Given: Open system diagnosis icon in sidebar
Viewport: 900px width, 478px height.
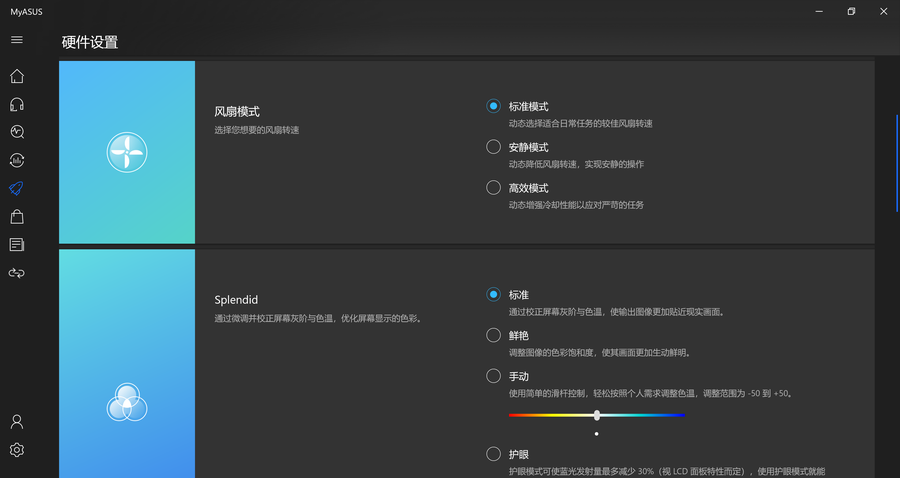Looking at the screenshot, I should (16, 132).
